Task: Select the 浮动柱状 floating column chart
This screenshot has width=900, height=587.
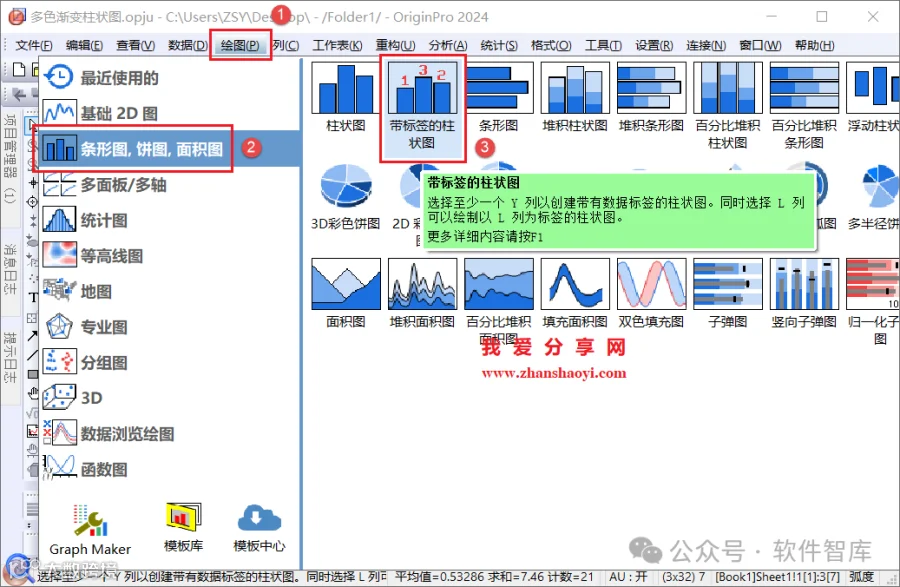Action: click(x=872, y=98)
